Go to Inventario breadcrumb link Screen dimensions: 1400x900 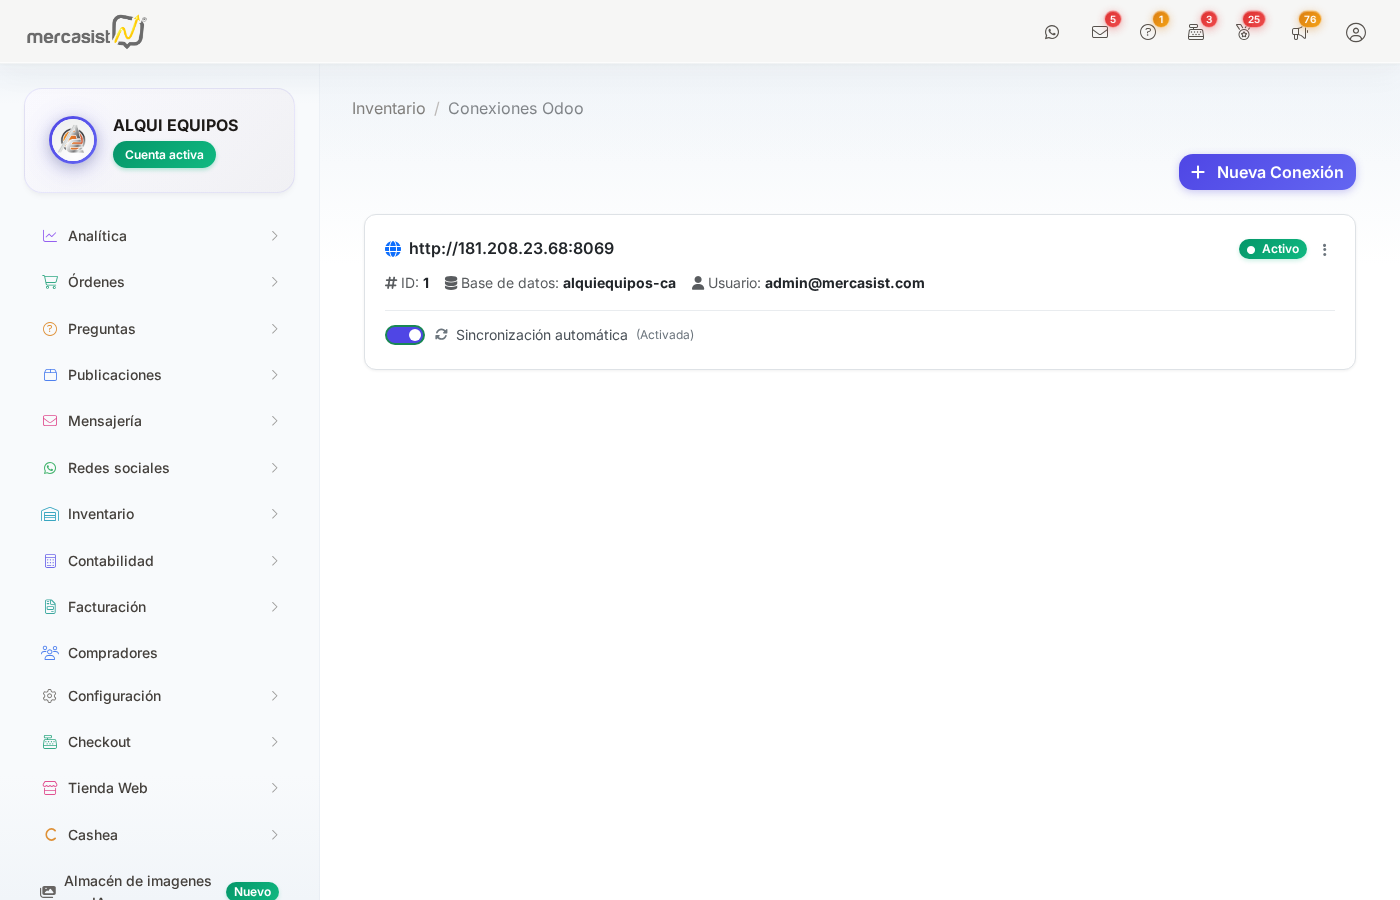pos(388,108)
